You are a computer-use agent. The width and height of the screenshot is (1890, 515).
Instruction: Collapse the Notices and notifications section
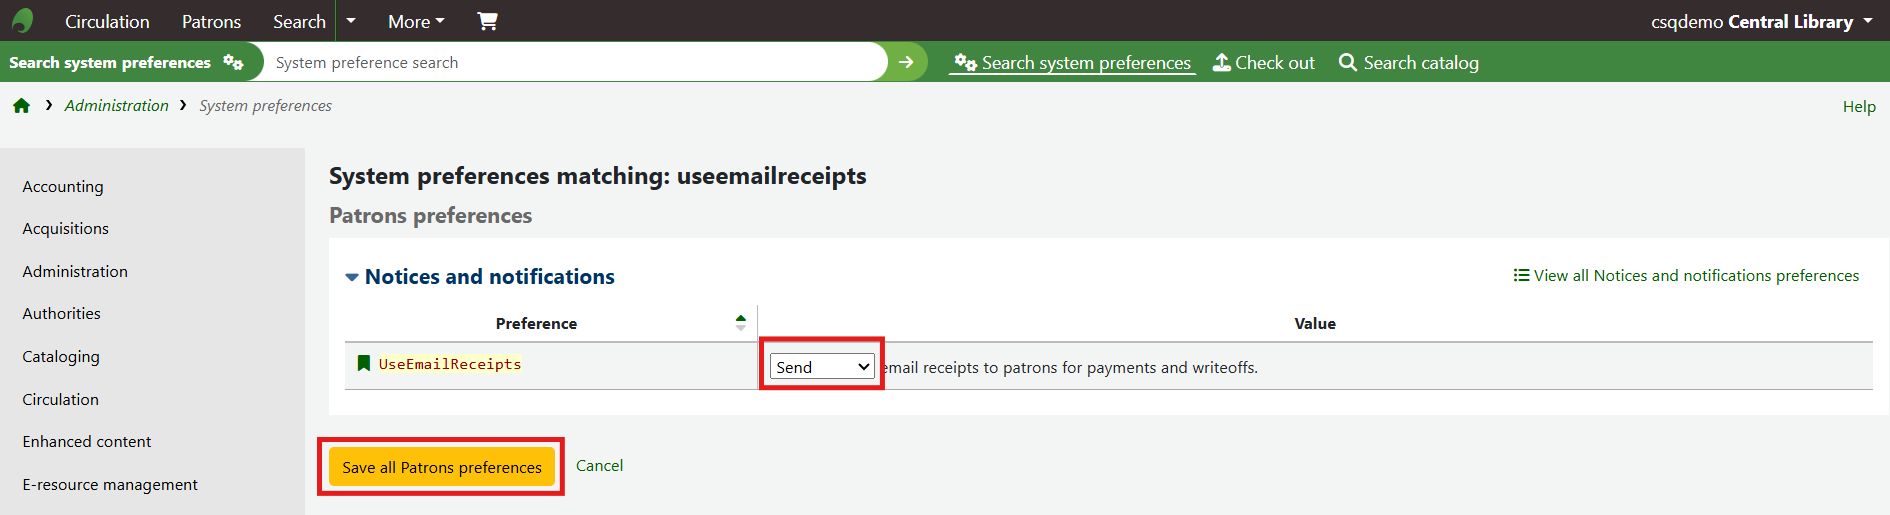click(352, 277)
